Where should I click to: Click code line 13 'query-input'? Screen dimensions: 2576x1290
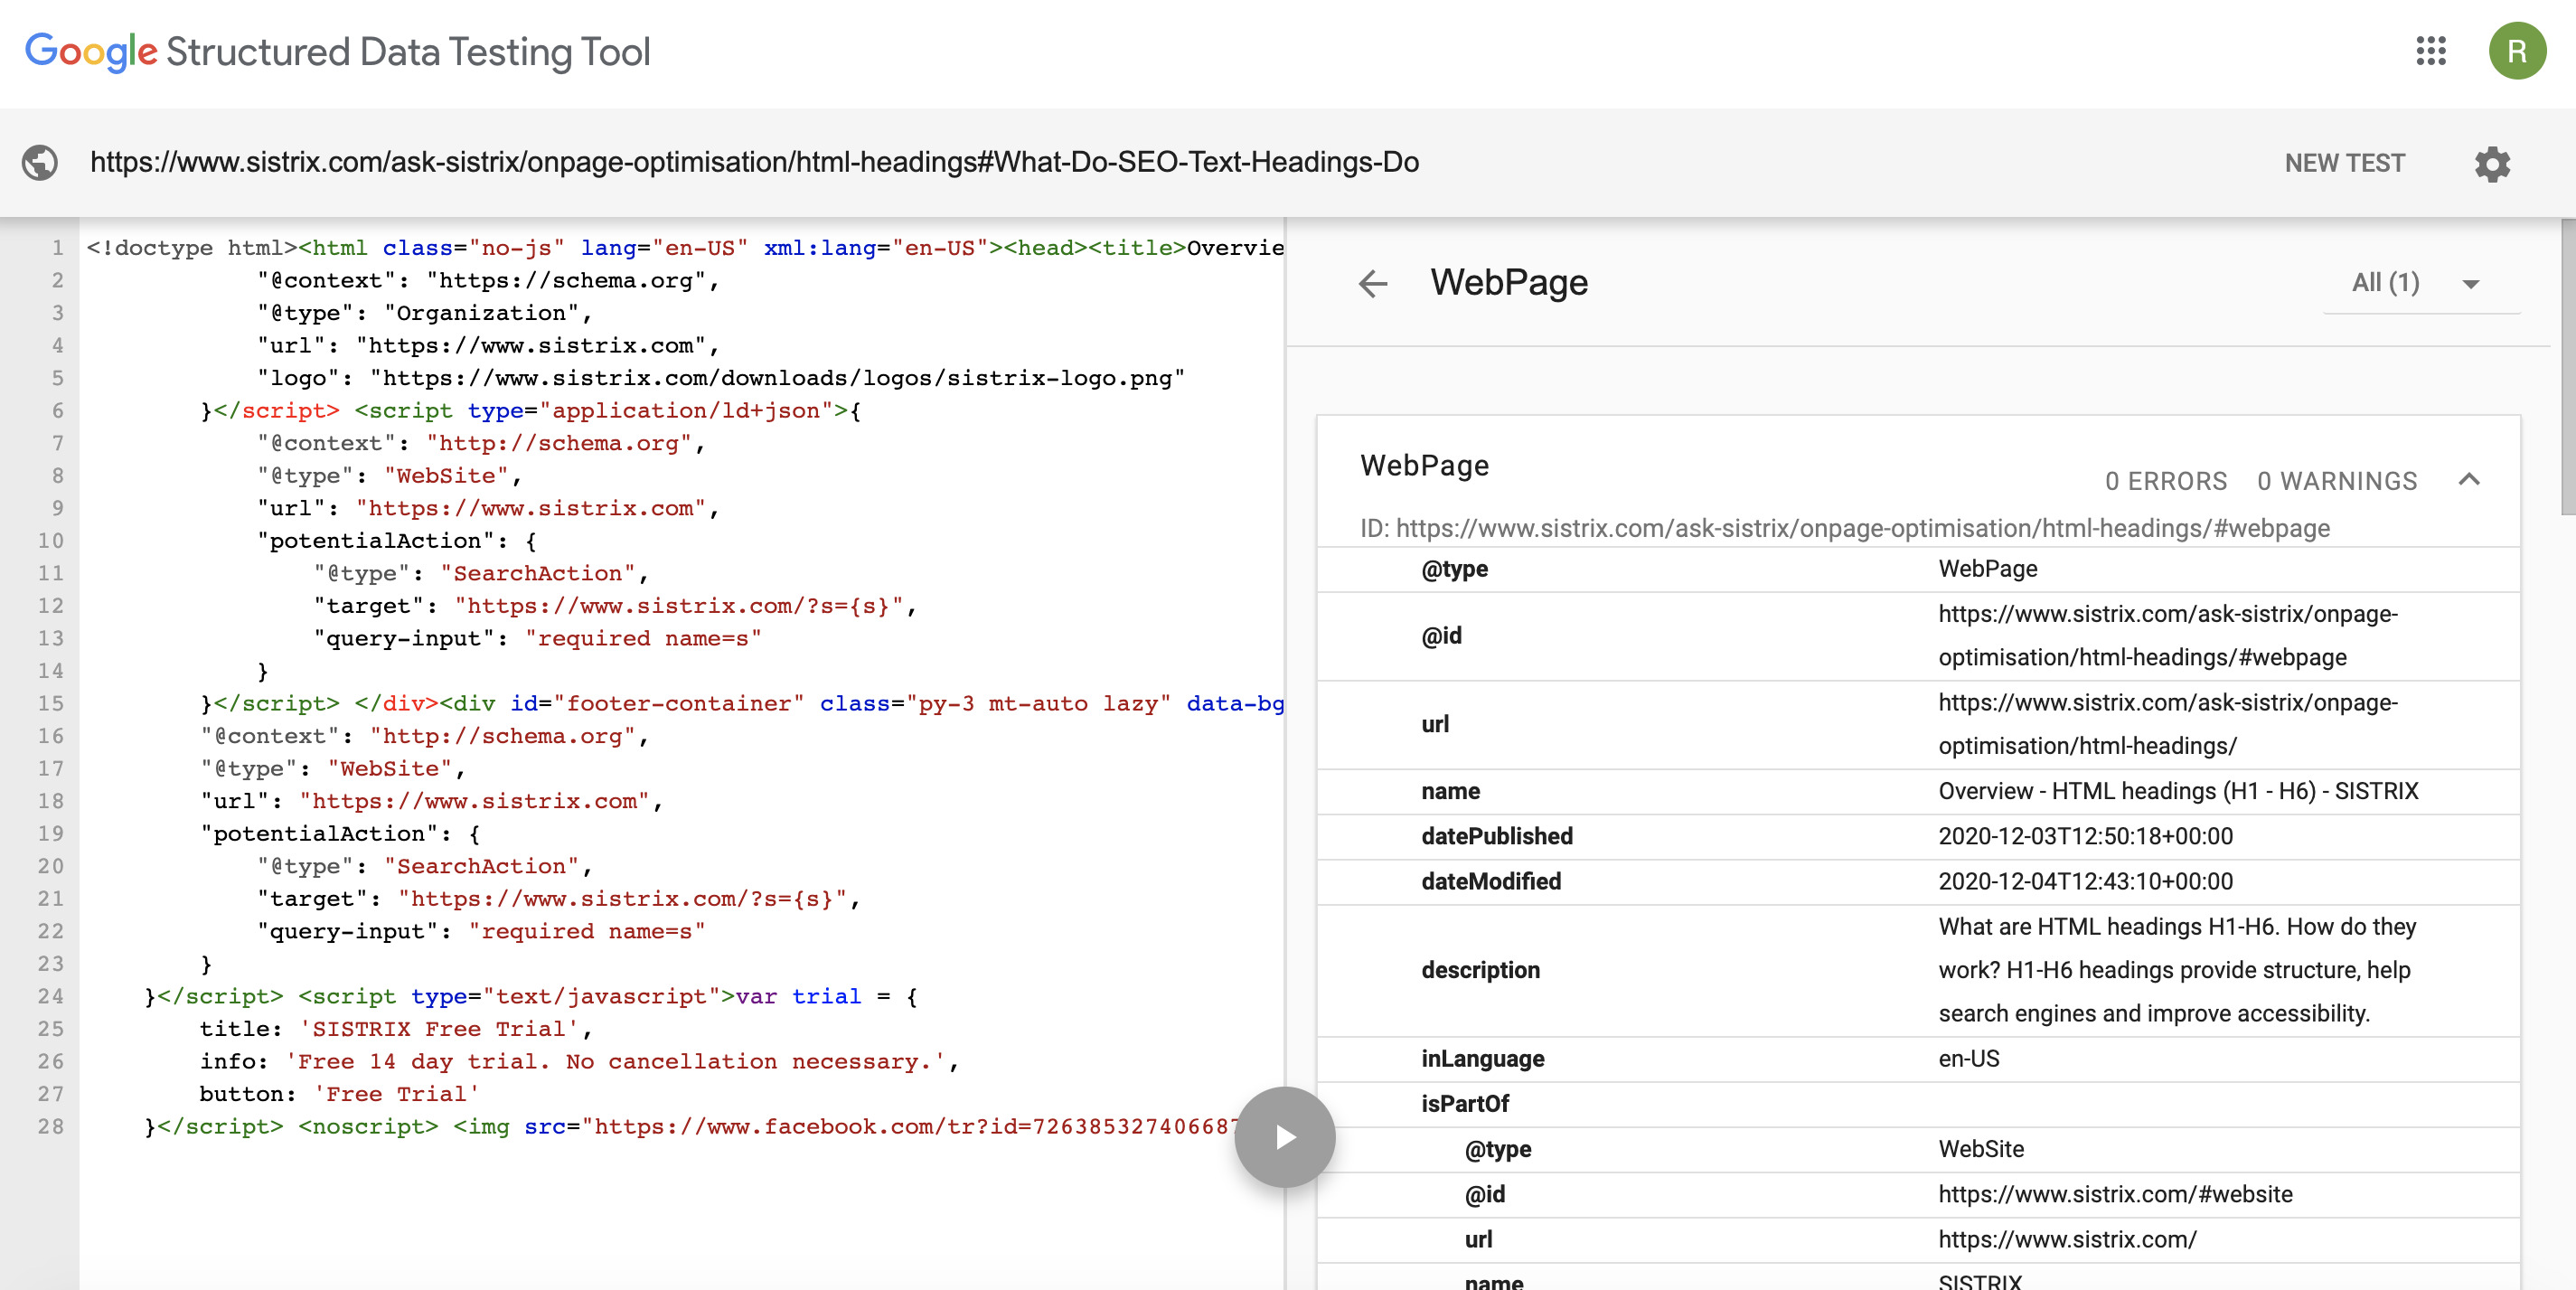click(x=537, y=638)
